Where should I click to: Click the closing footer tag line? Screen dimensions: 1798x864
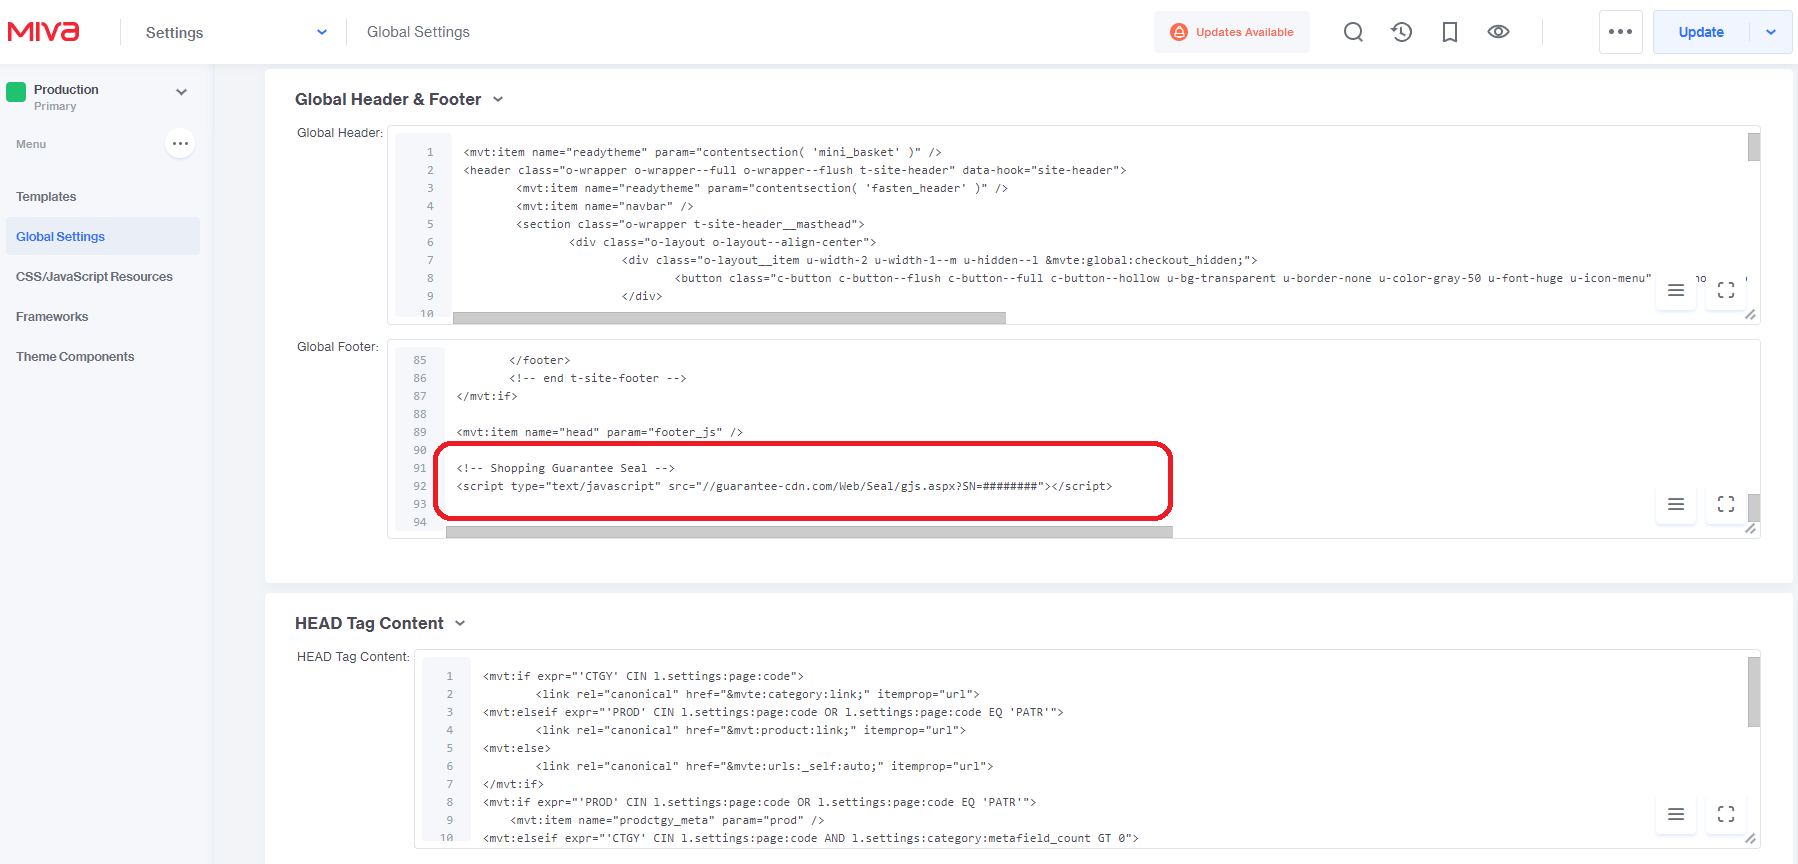coord(540,360)
